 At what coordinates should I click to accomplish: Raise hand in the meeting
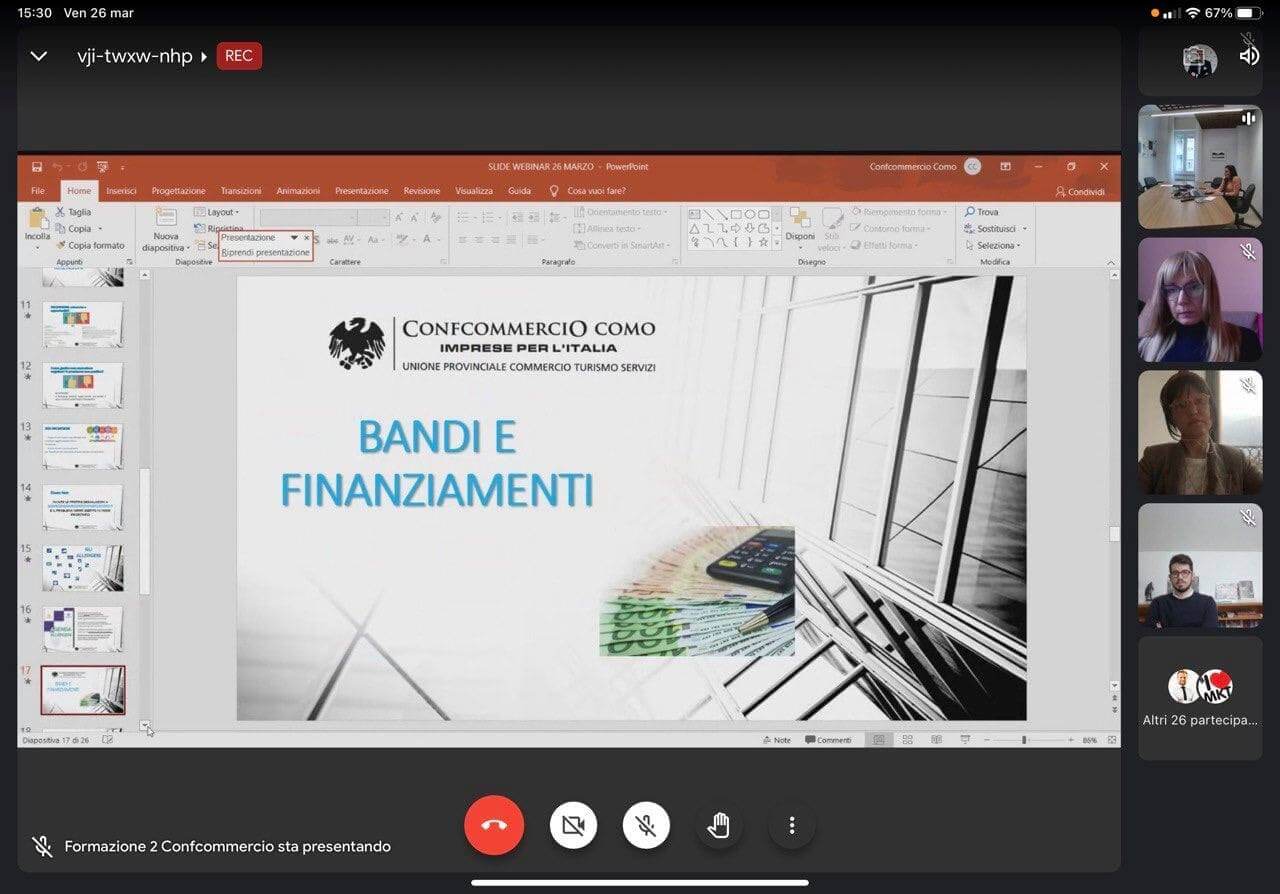719,825
